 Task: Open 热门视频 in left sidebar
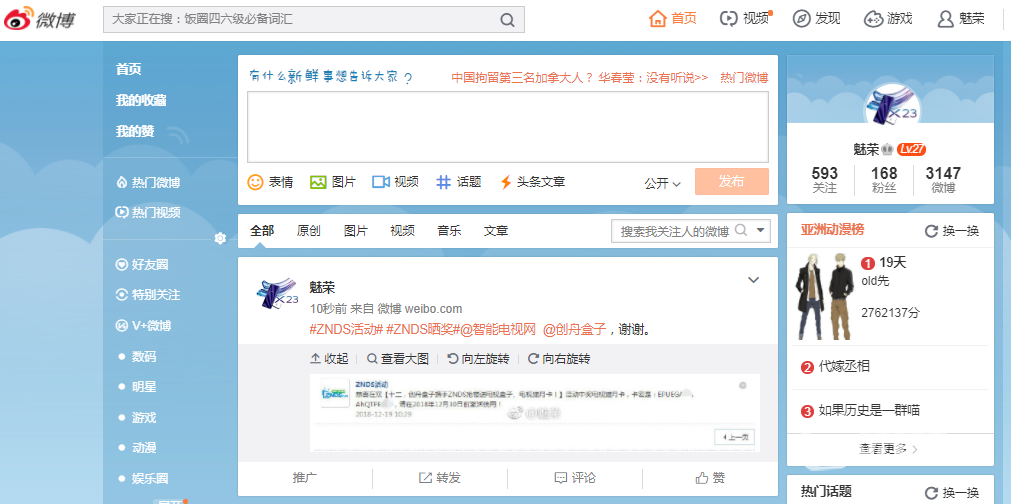148,213
